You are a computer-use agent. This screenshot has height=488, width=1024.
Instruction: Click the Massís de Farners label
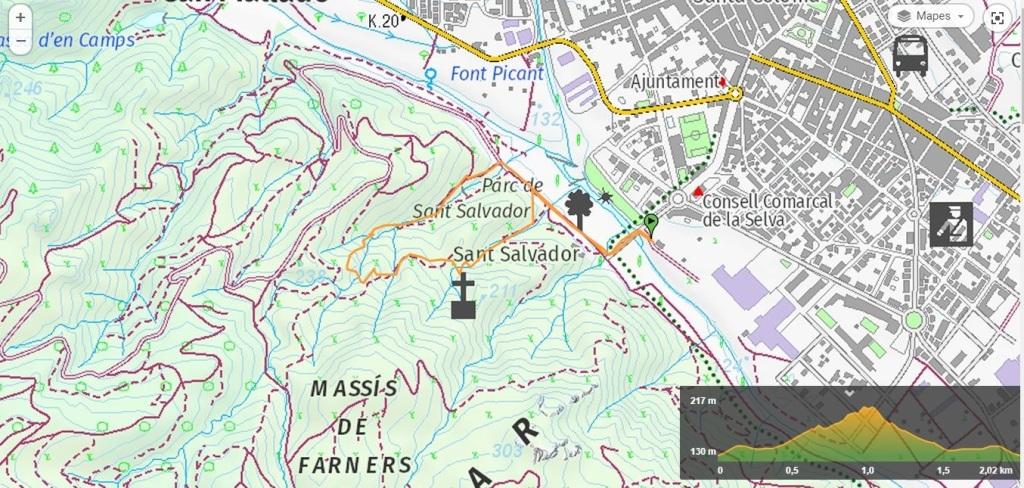(354, 427)
